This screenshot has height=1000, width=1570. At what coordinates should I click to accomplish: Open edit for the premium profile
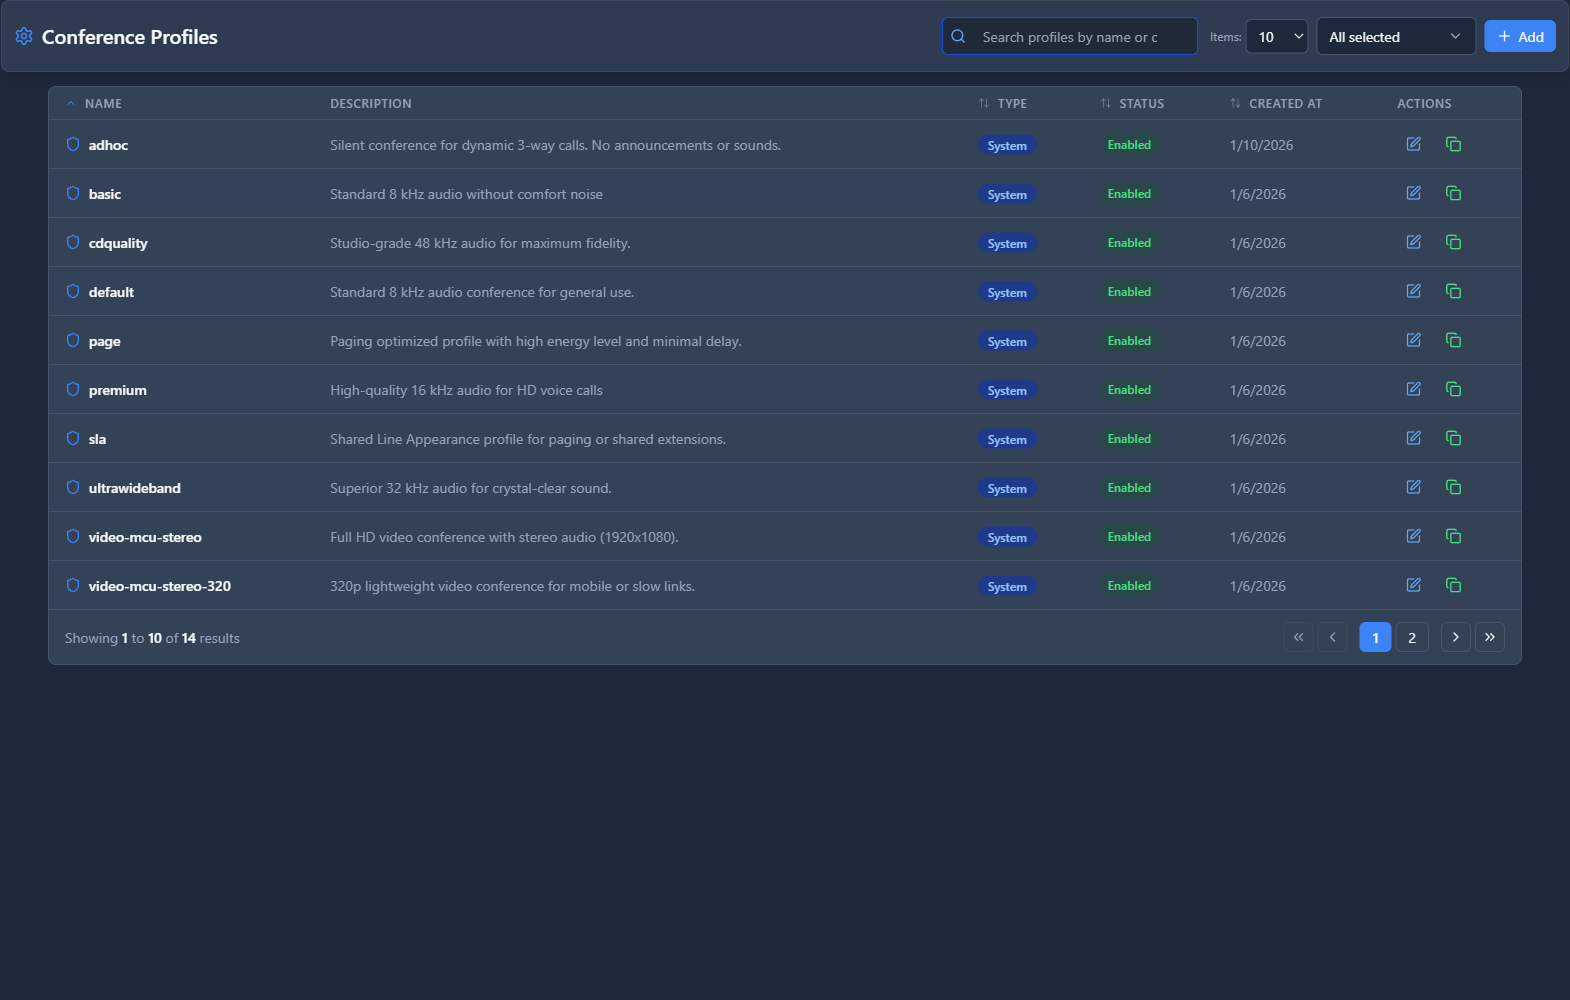click(1413, 389)
